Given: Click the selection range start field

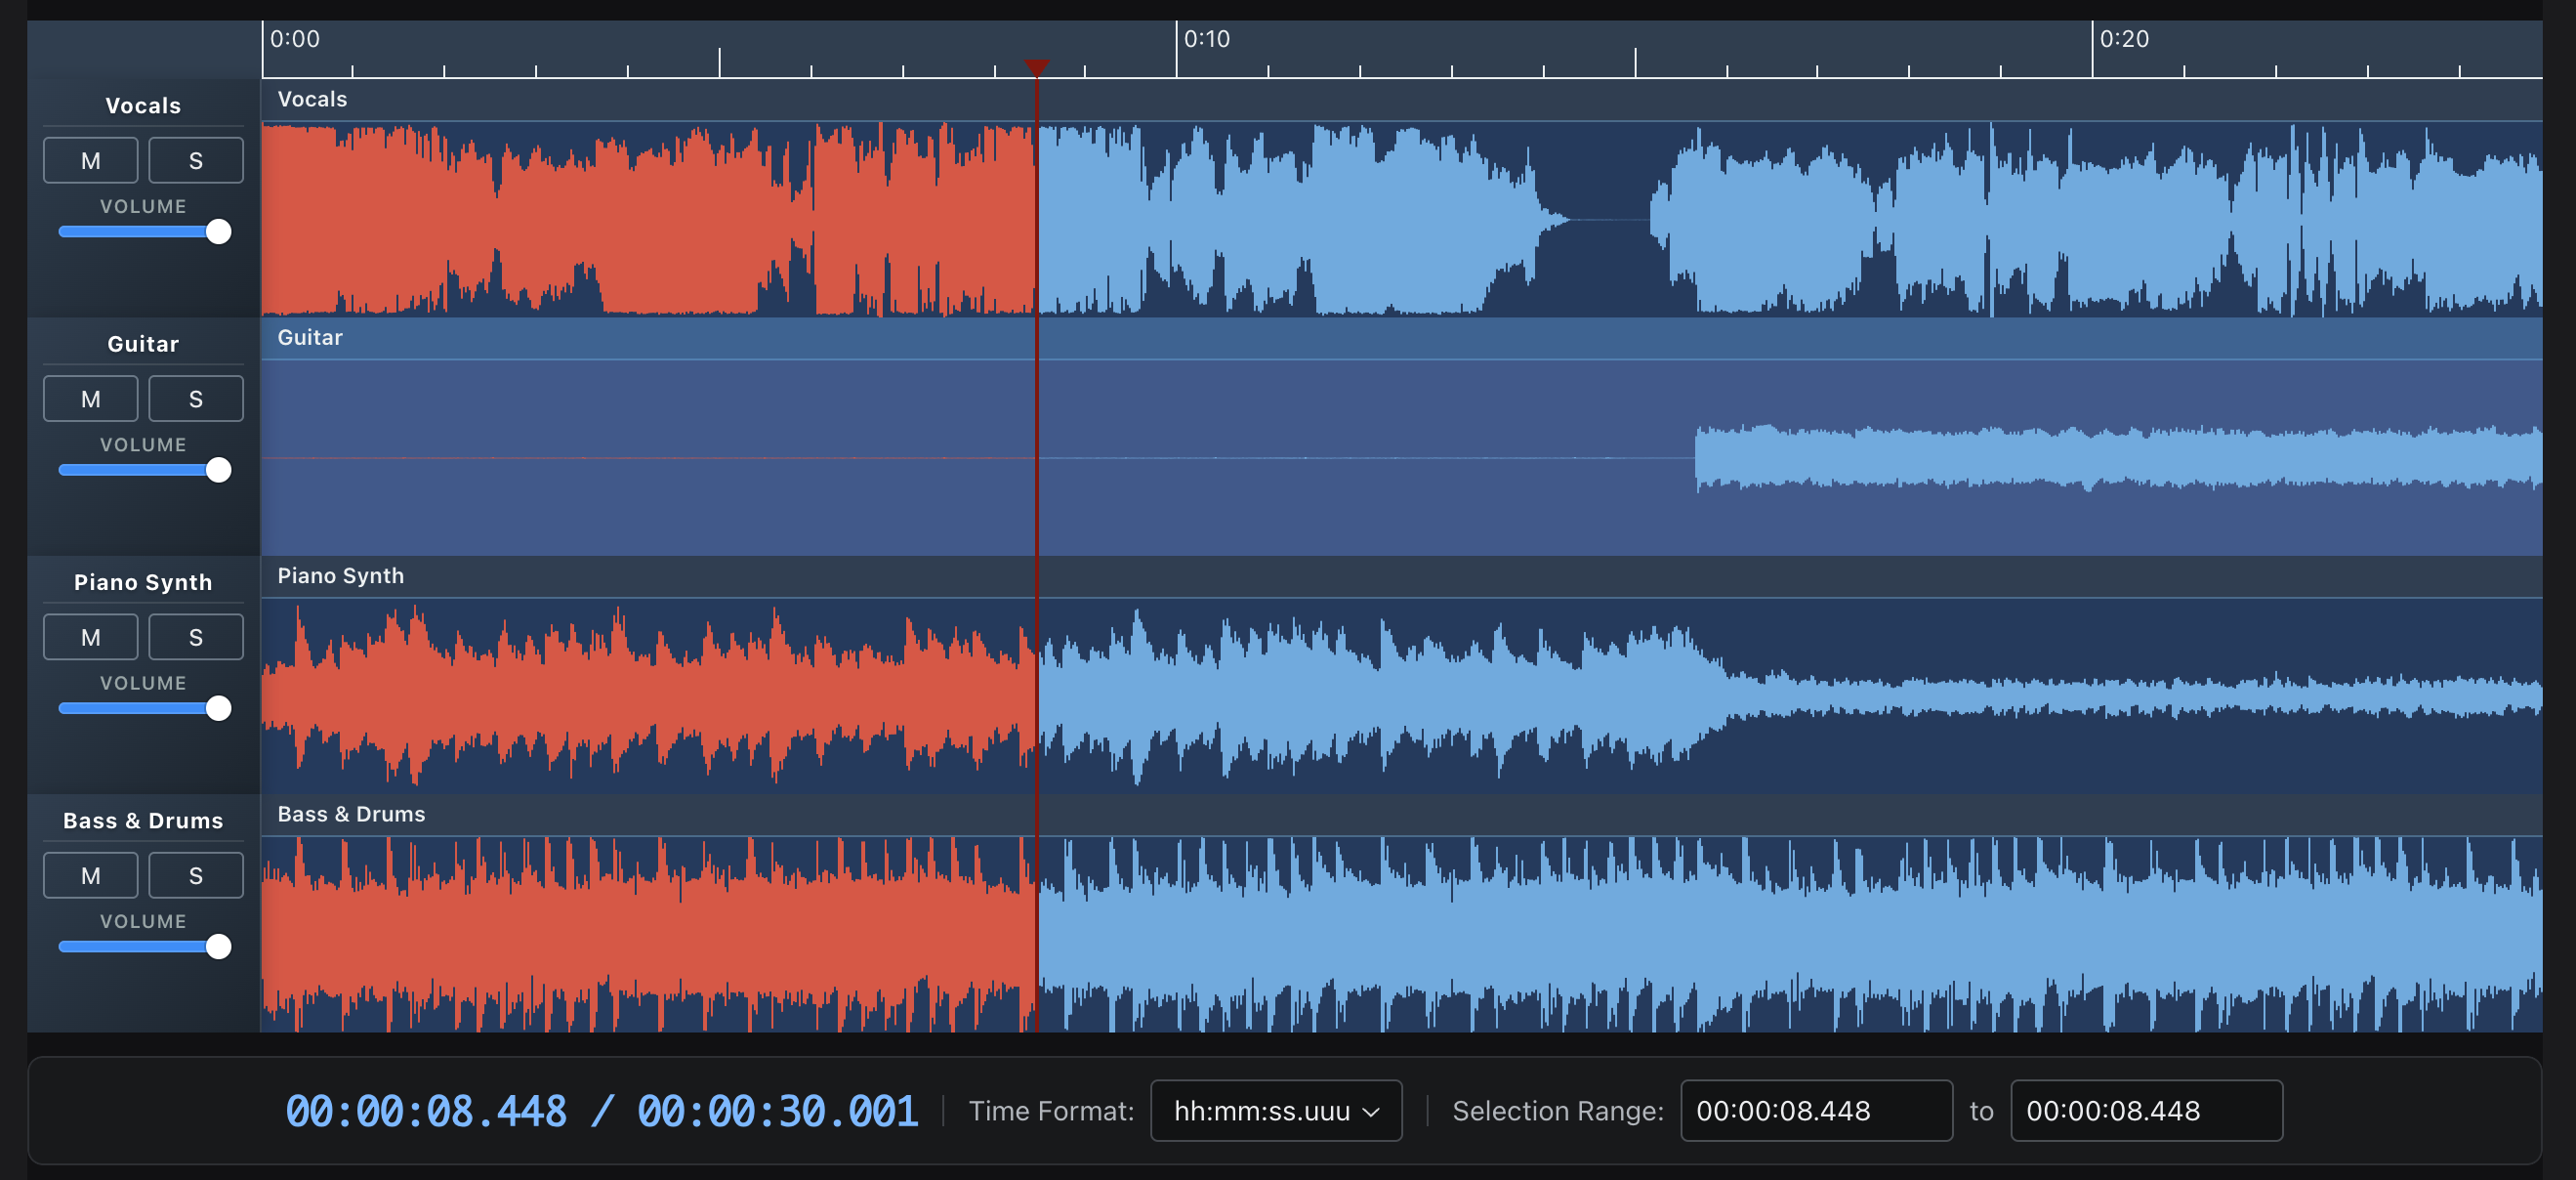Looking at the screenshot, I should 1816,1111.
